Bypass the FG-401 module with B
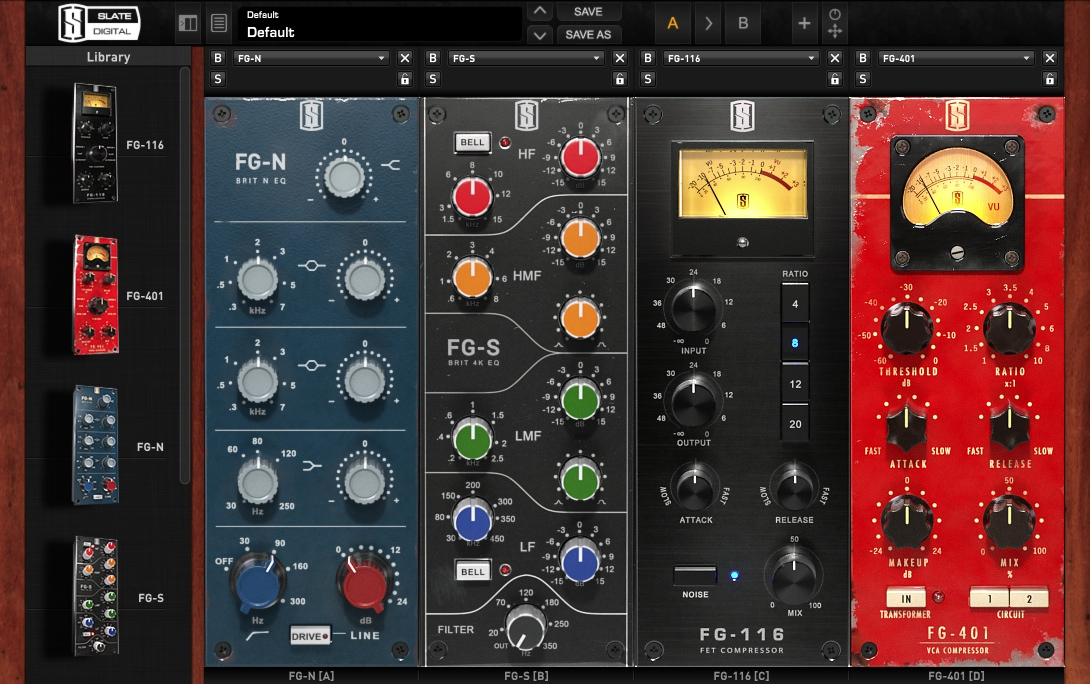The width and height of the screenshot is (1090, 684). click(863, 58)
